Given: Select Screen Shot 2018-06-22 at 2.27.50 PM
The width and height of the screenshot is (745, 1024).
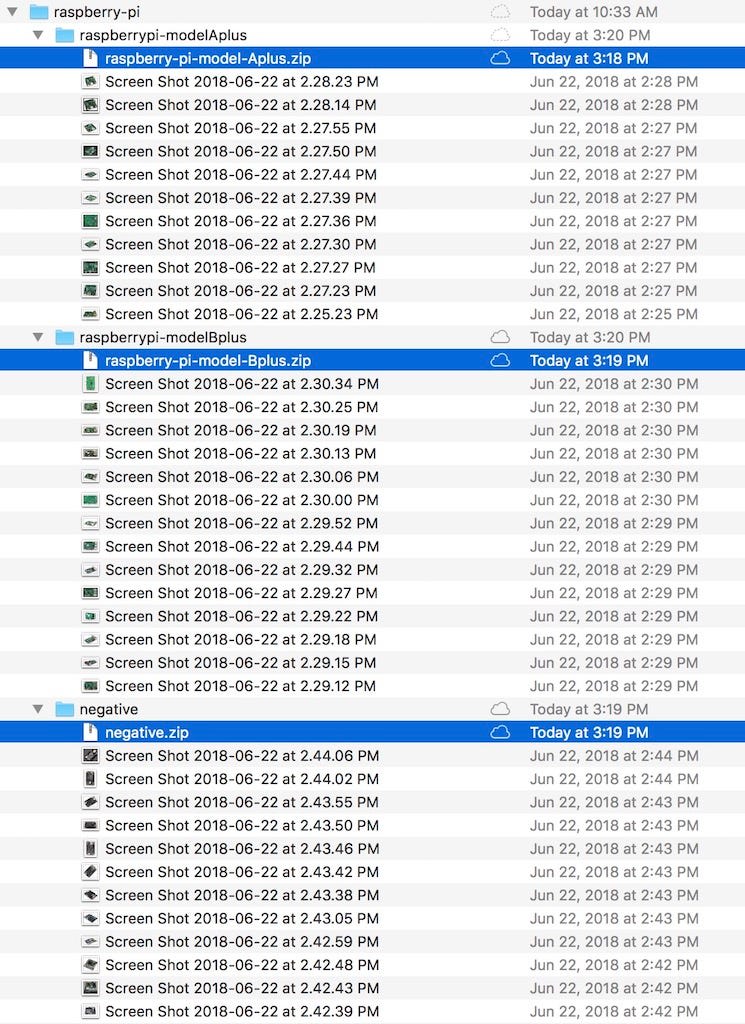Looking at the screenshot, I should click(241, 151).
